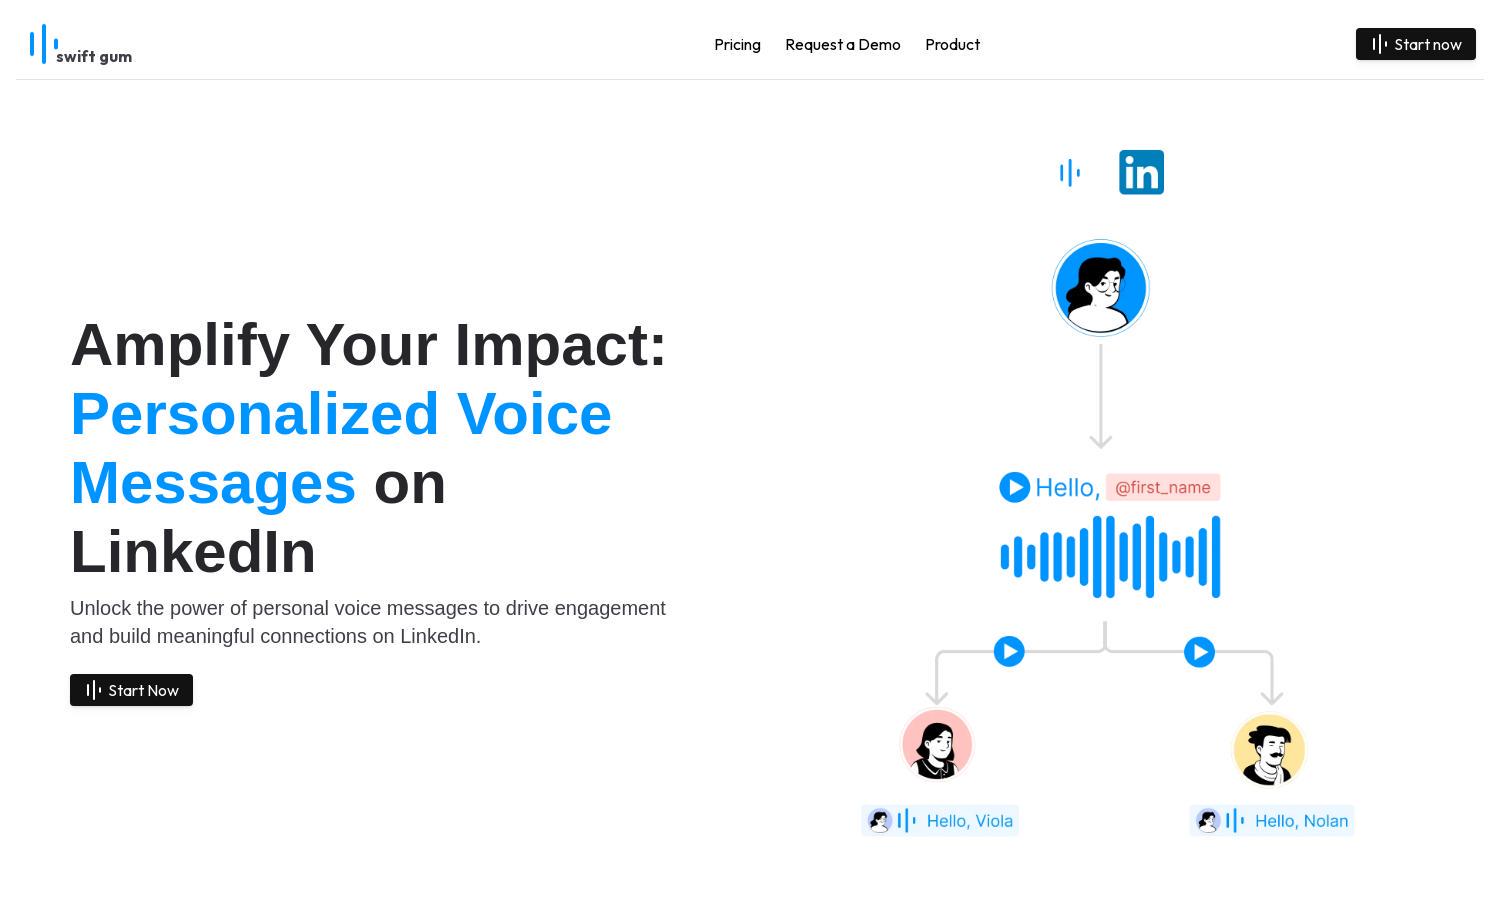Open the Request a Demo link
Viewport: 1500px width, 900px height.
843,44
